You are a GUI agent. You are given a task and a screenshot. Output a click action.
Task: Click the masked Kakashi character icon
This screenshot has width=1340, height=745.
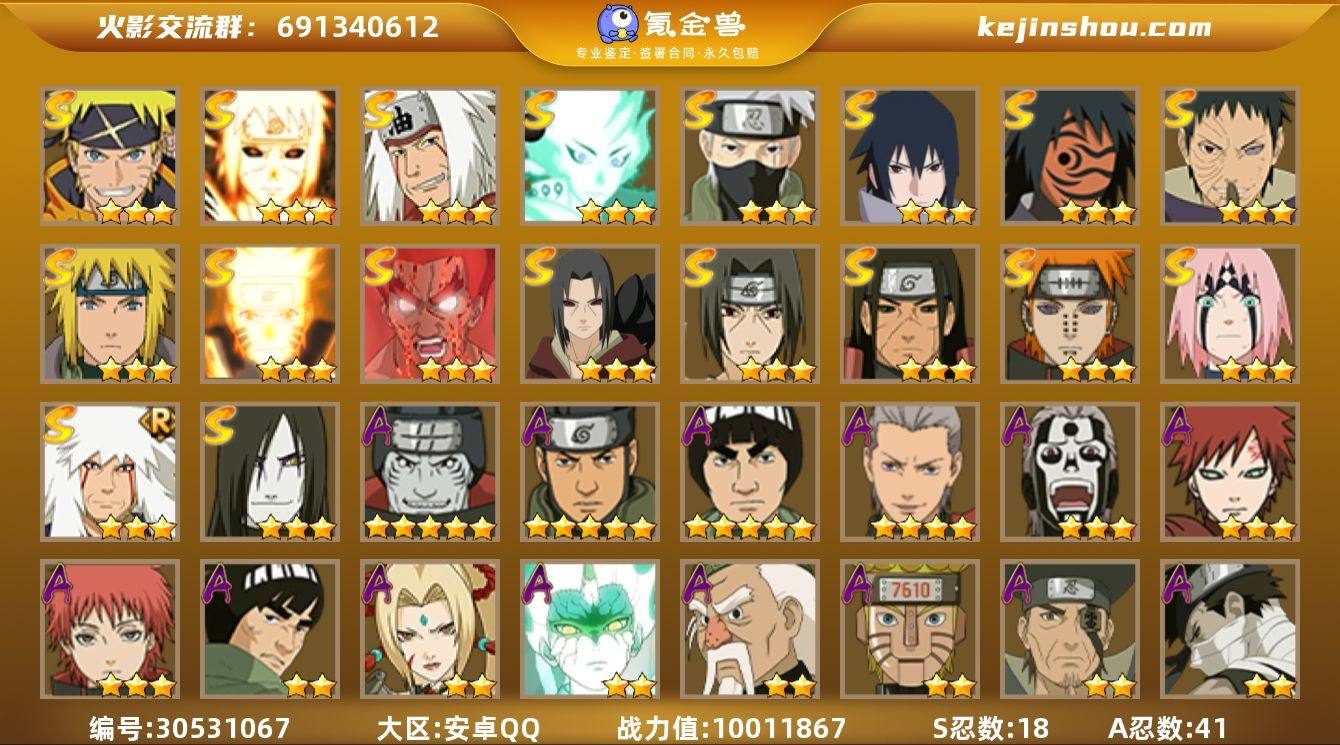coord(750,156)
